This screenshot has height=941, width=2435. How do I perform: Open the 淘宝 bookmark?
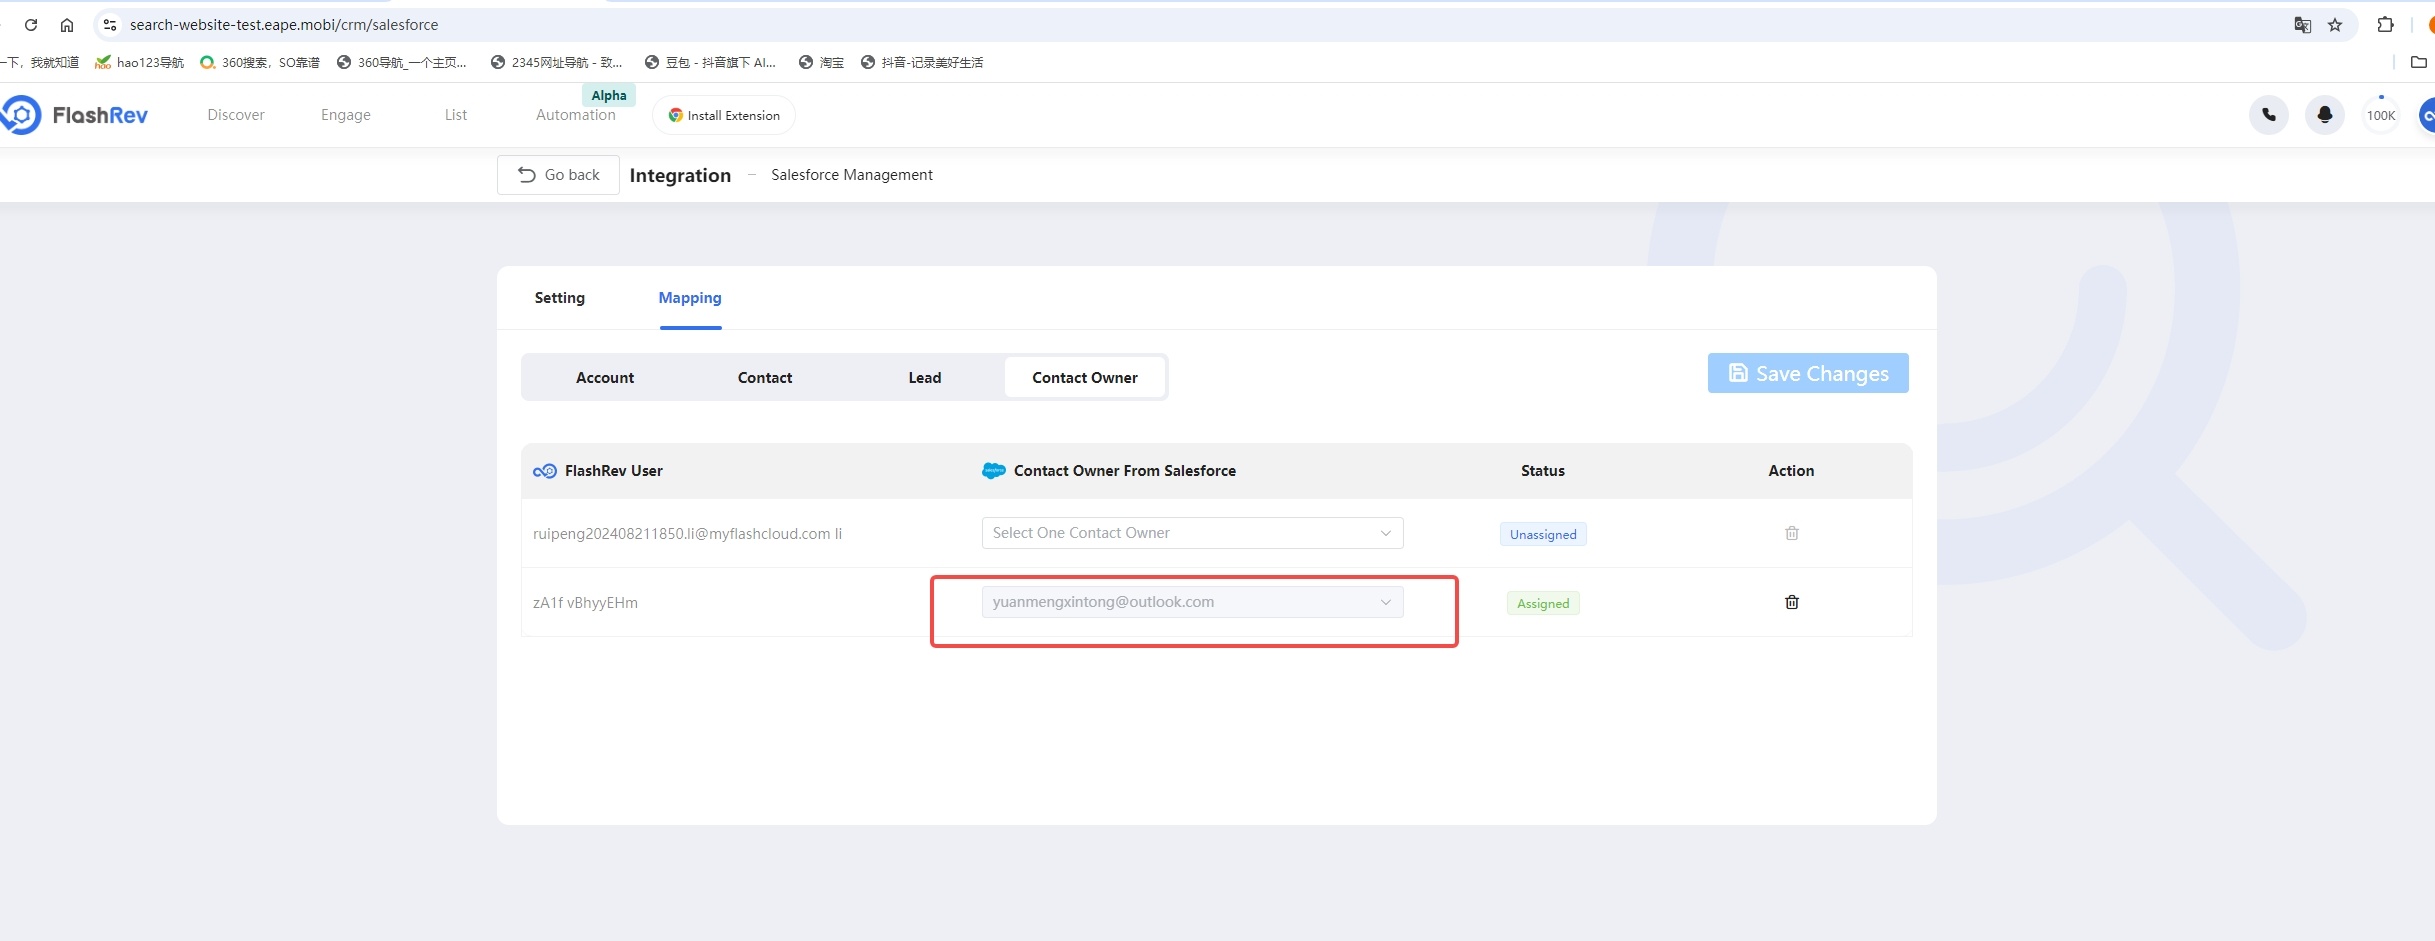[821, 62]
